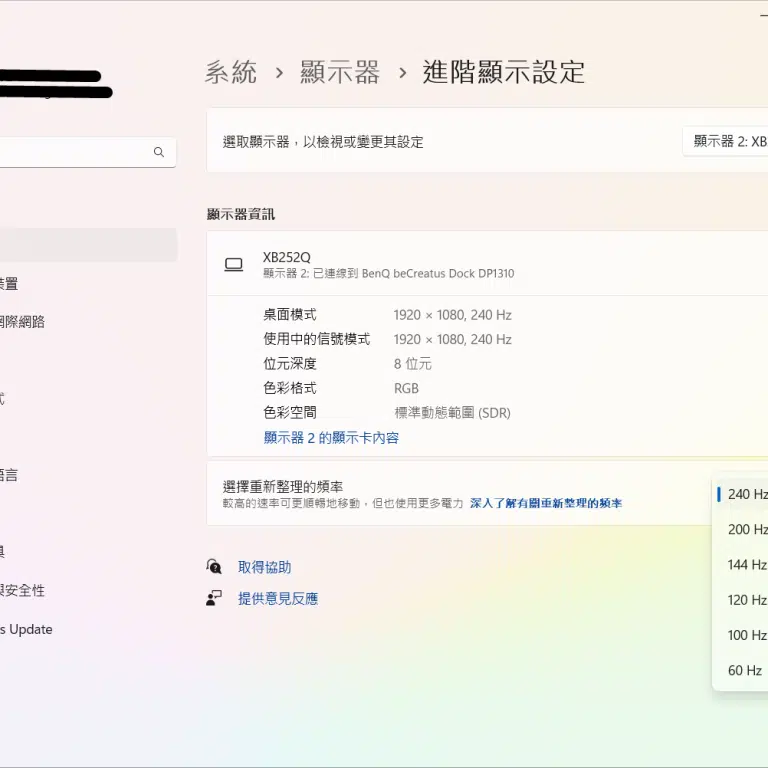The image size is (768, 768).
Task: Open the 深入了解有關重新整理的頻率 link
Action: (x=545, y=504)
